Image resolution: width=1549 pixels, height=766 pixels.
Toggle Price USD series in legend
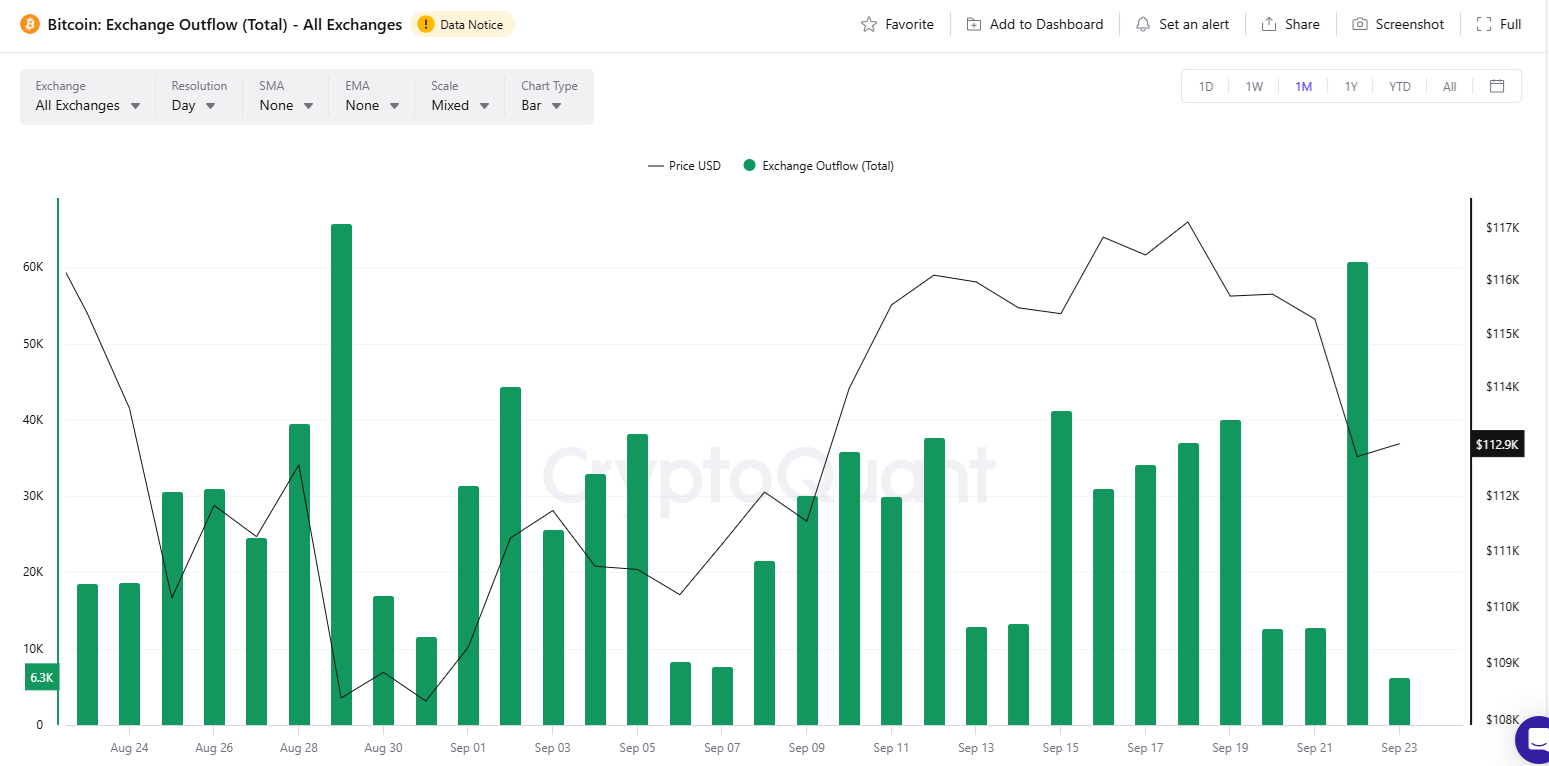684,166
